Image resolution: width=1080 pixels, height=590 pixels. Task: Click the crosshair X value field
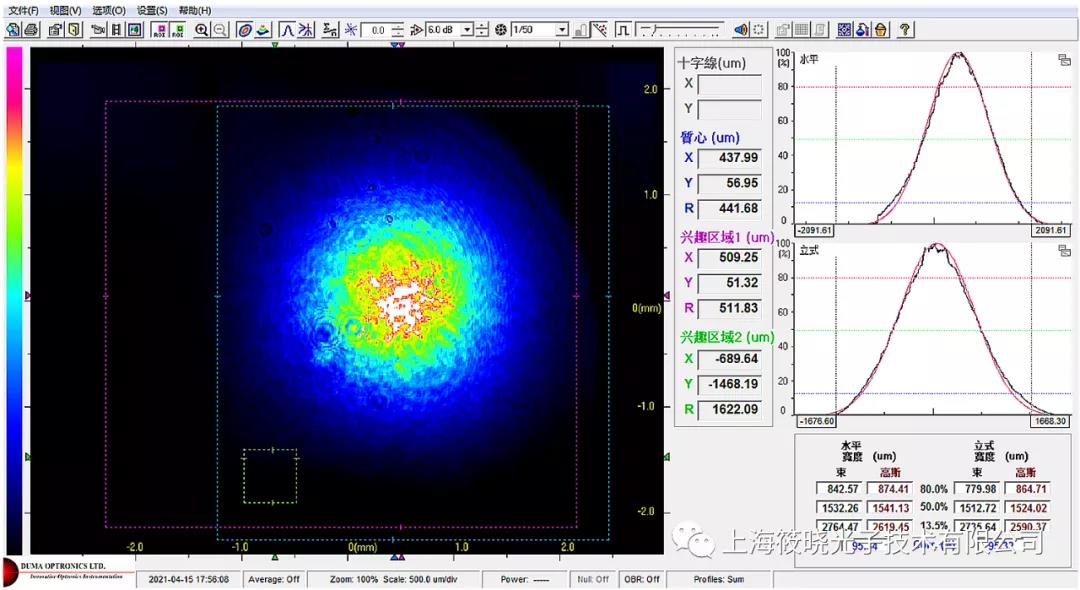pos(729,86)
